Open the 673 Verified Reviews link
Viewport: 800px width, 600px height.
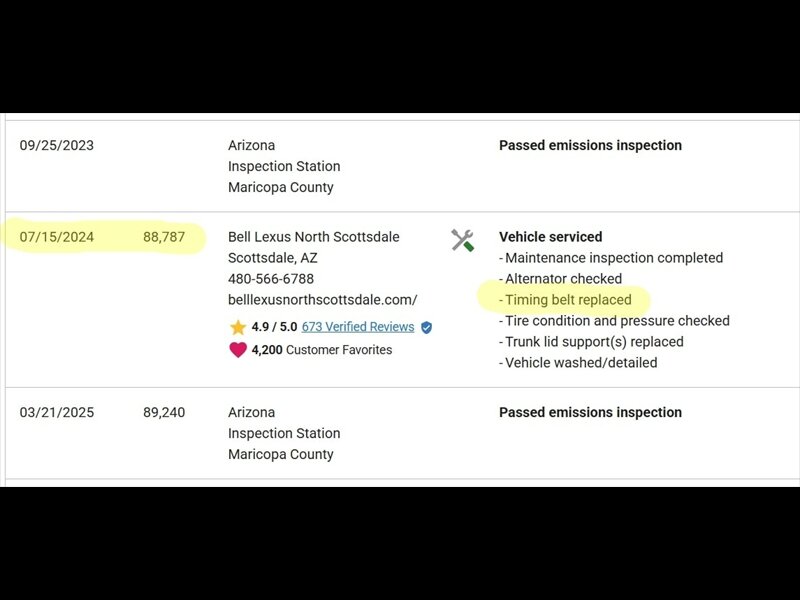(x=358, y=327)
